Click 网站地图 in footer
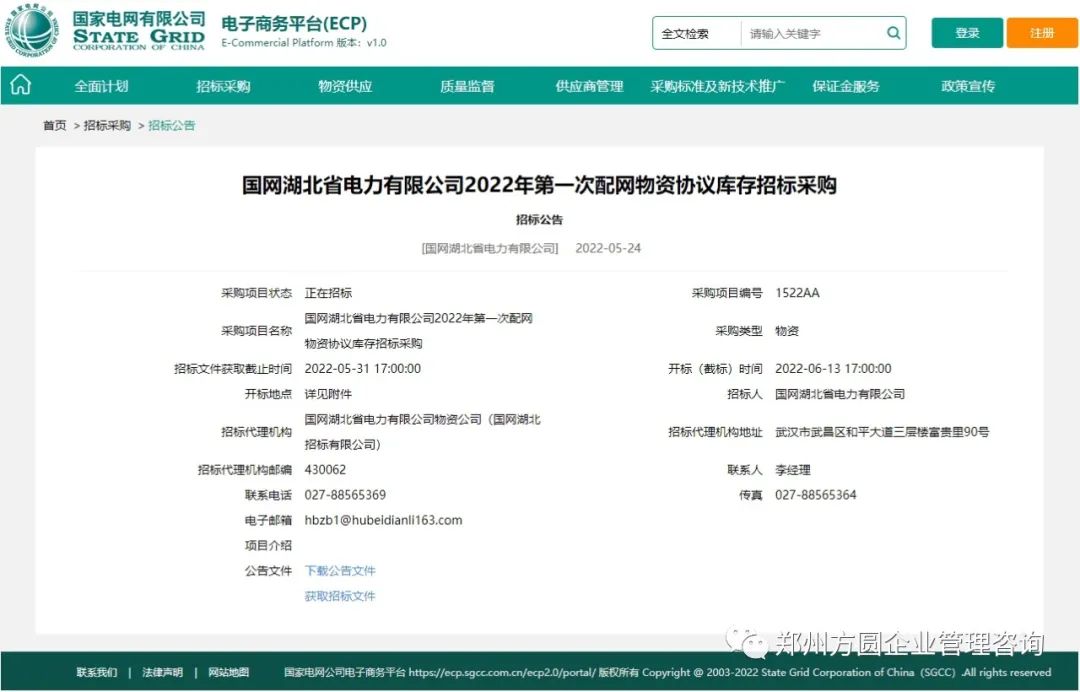This screenshot has height=692, width=1080. (x=228, y=672)
